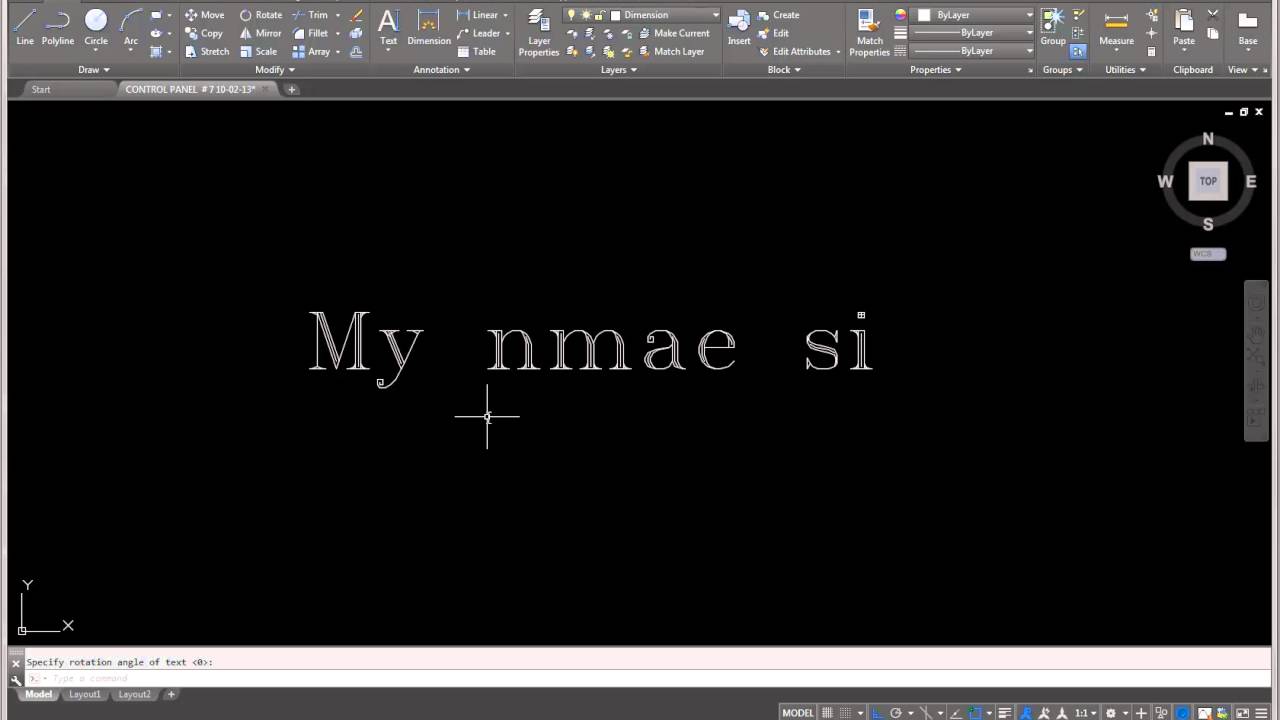The height and width of the screenshot is (720, 1280).
Task: Click the Insert block icon
Action: click(x=739, y=27)
